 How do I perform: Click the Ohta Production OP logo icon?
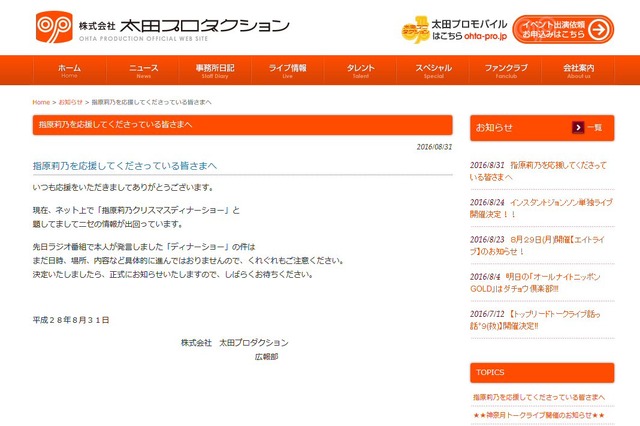tap(54, 27)
